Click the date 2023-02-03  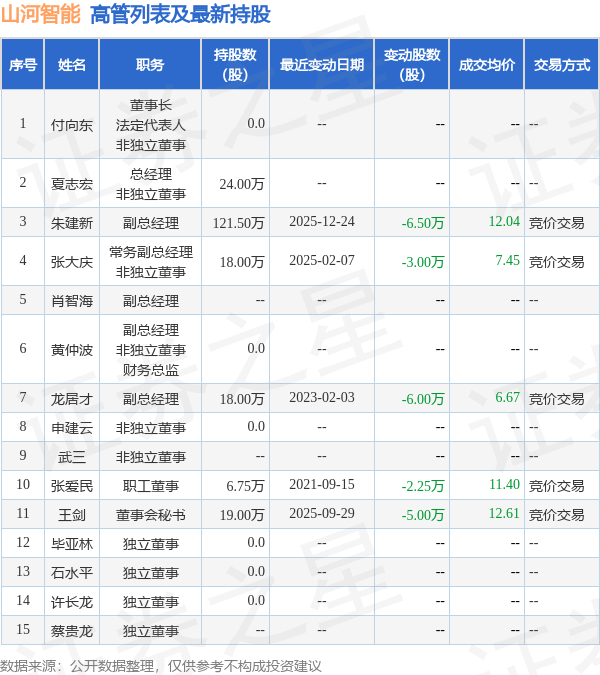coord(322,397)
